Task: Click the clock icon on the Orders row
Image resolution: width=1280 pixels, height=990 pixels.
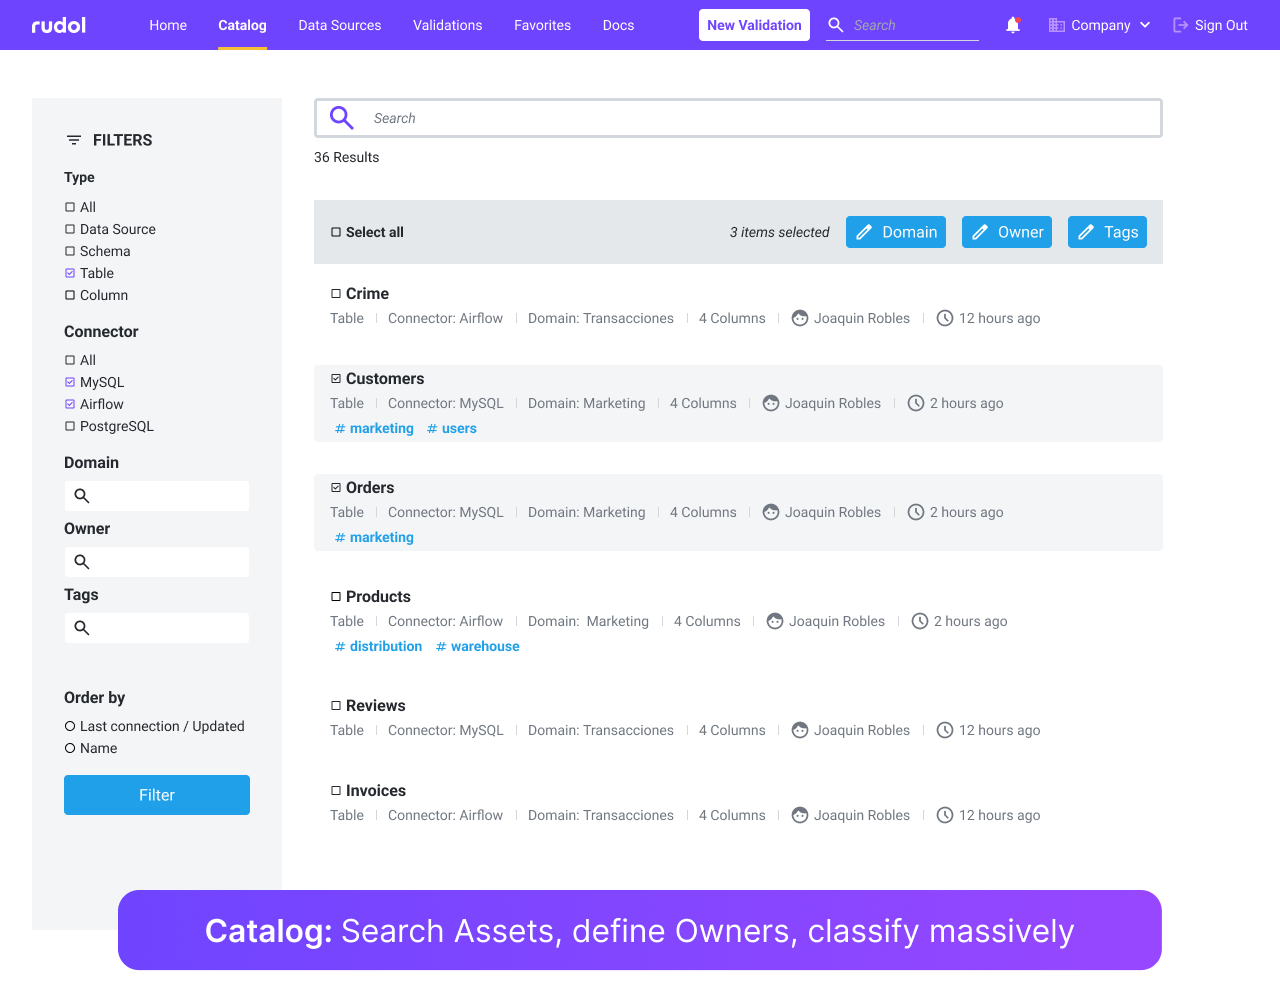Action: point(915,512)
